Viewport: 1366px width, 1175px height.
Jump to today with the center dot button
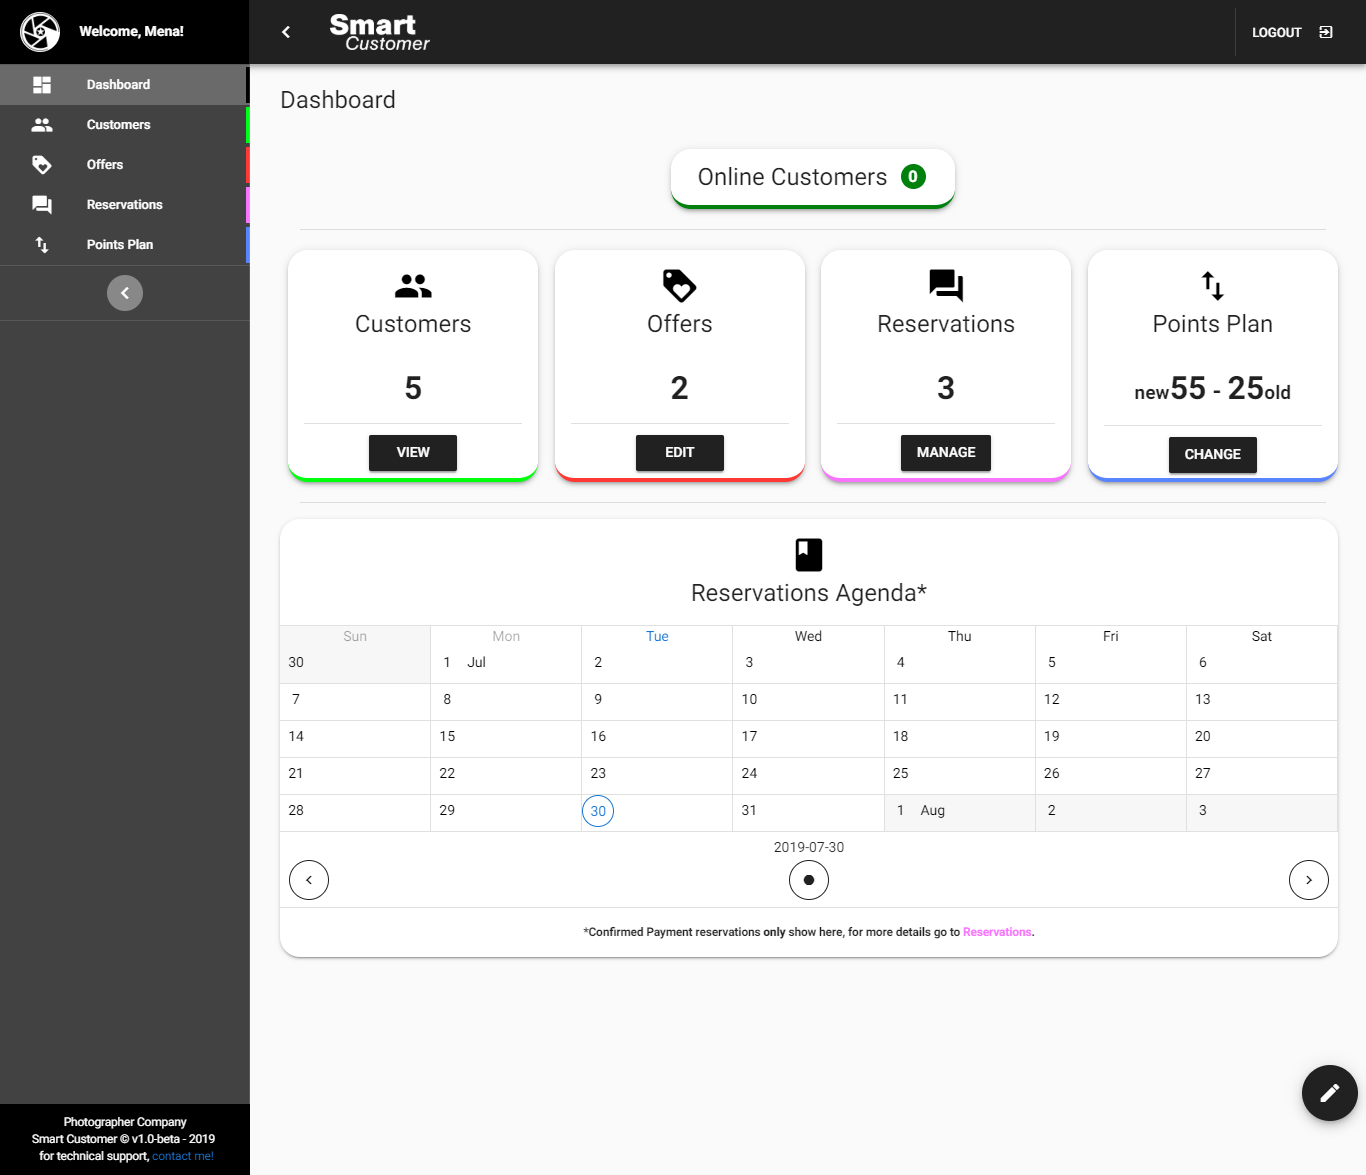click(809, 880)
